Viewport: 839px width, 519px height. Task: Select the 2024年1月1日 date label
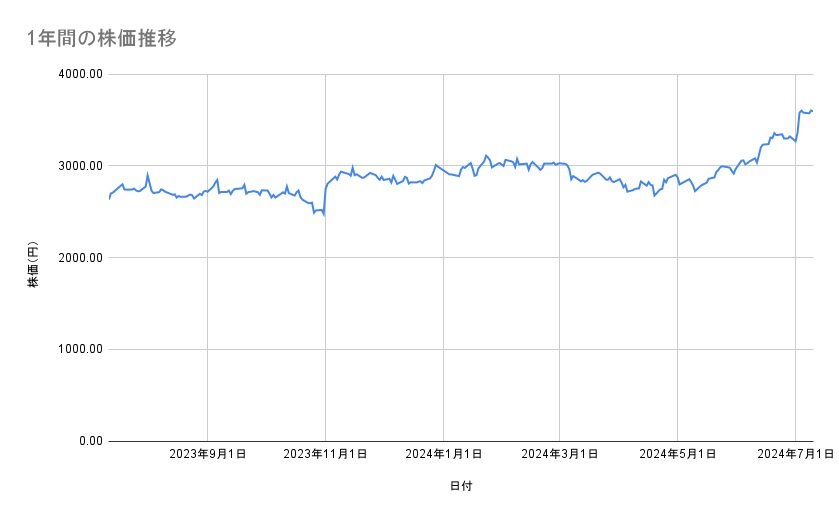[443, 454]
